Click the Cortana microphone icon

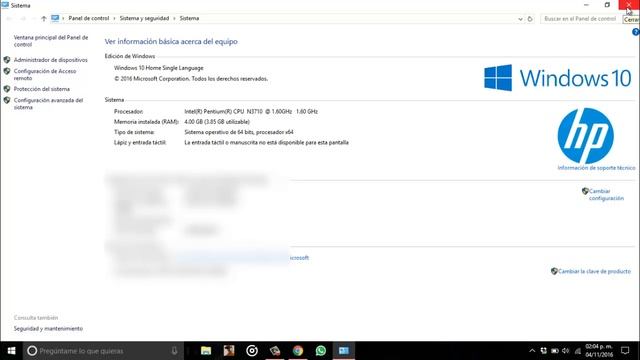[x=174, y=351]
